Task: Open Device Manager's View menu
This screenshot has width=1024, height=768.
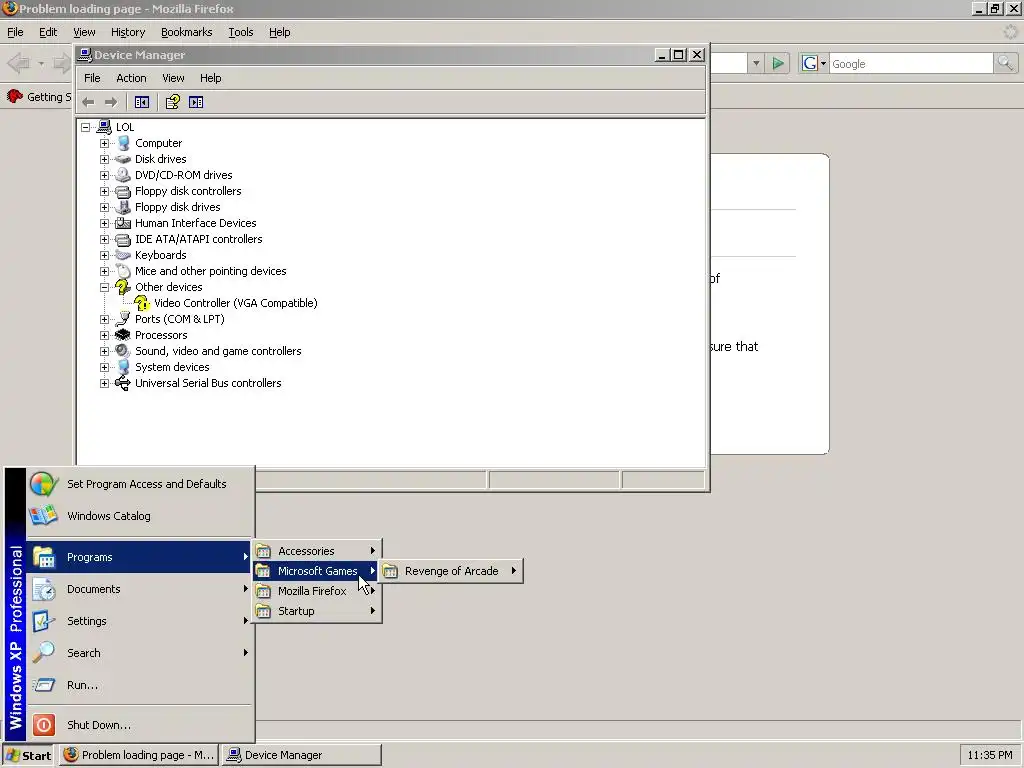Action: (173, 78)
